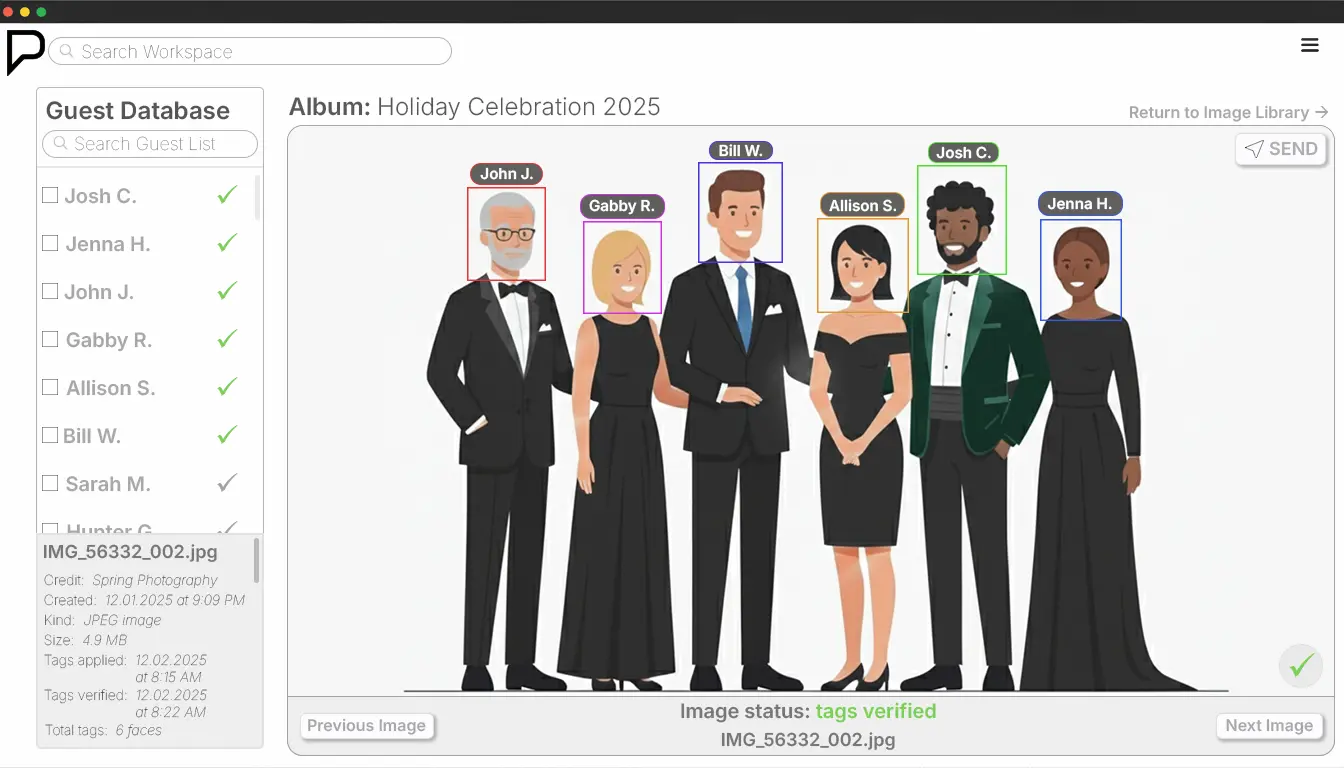Viewport: 1344px width, 768px height.
Task: Go to the Next Image
Action: point(1269,726)
